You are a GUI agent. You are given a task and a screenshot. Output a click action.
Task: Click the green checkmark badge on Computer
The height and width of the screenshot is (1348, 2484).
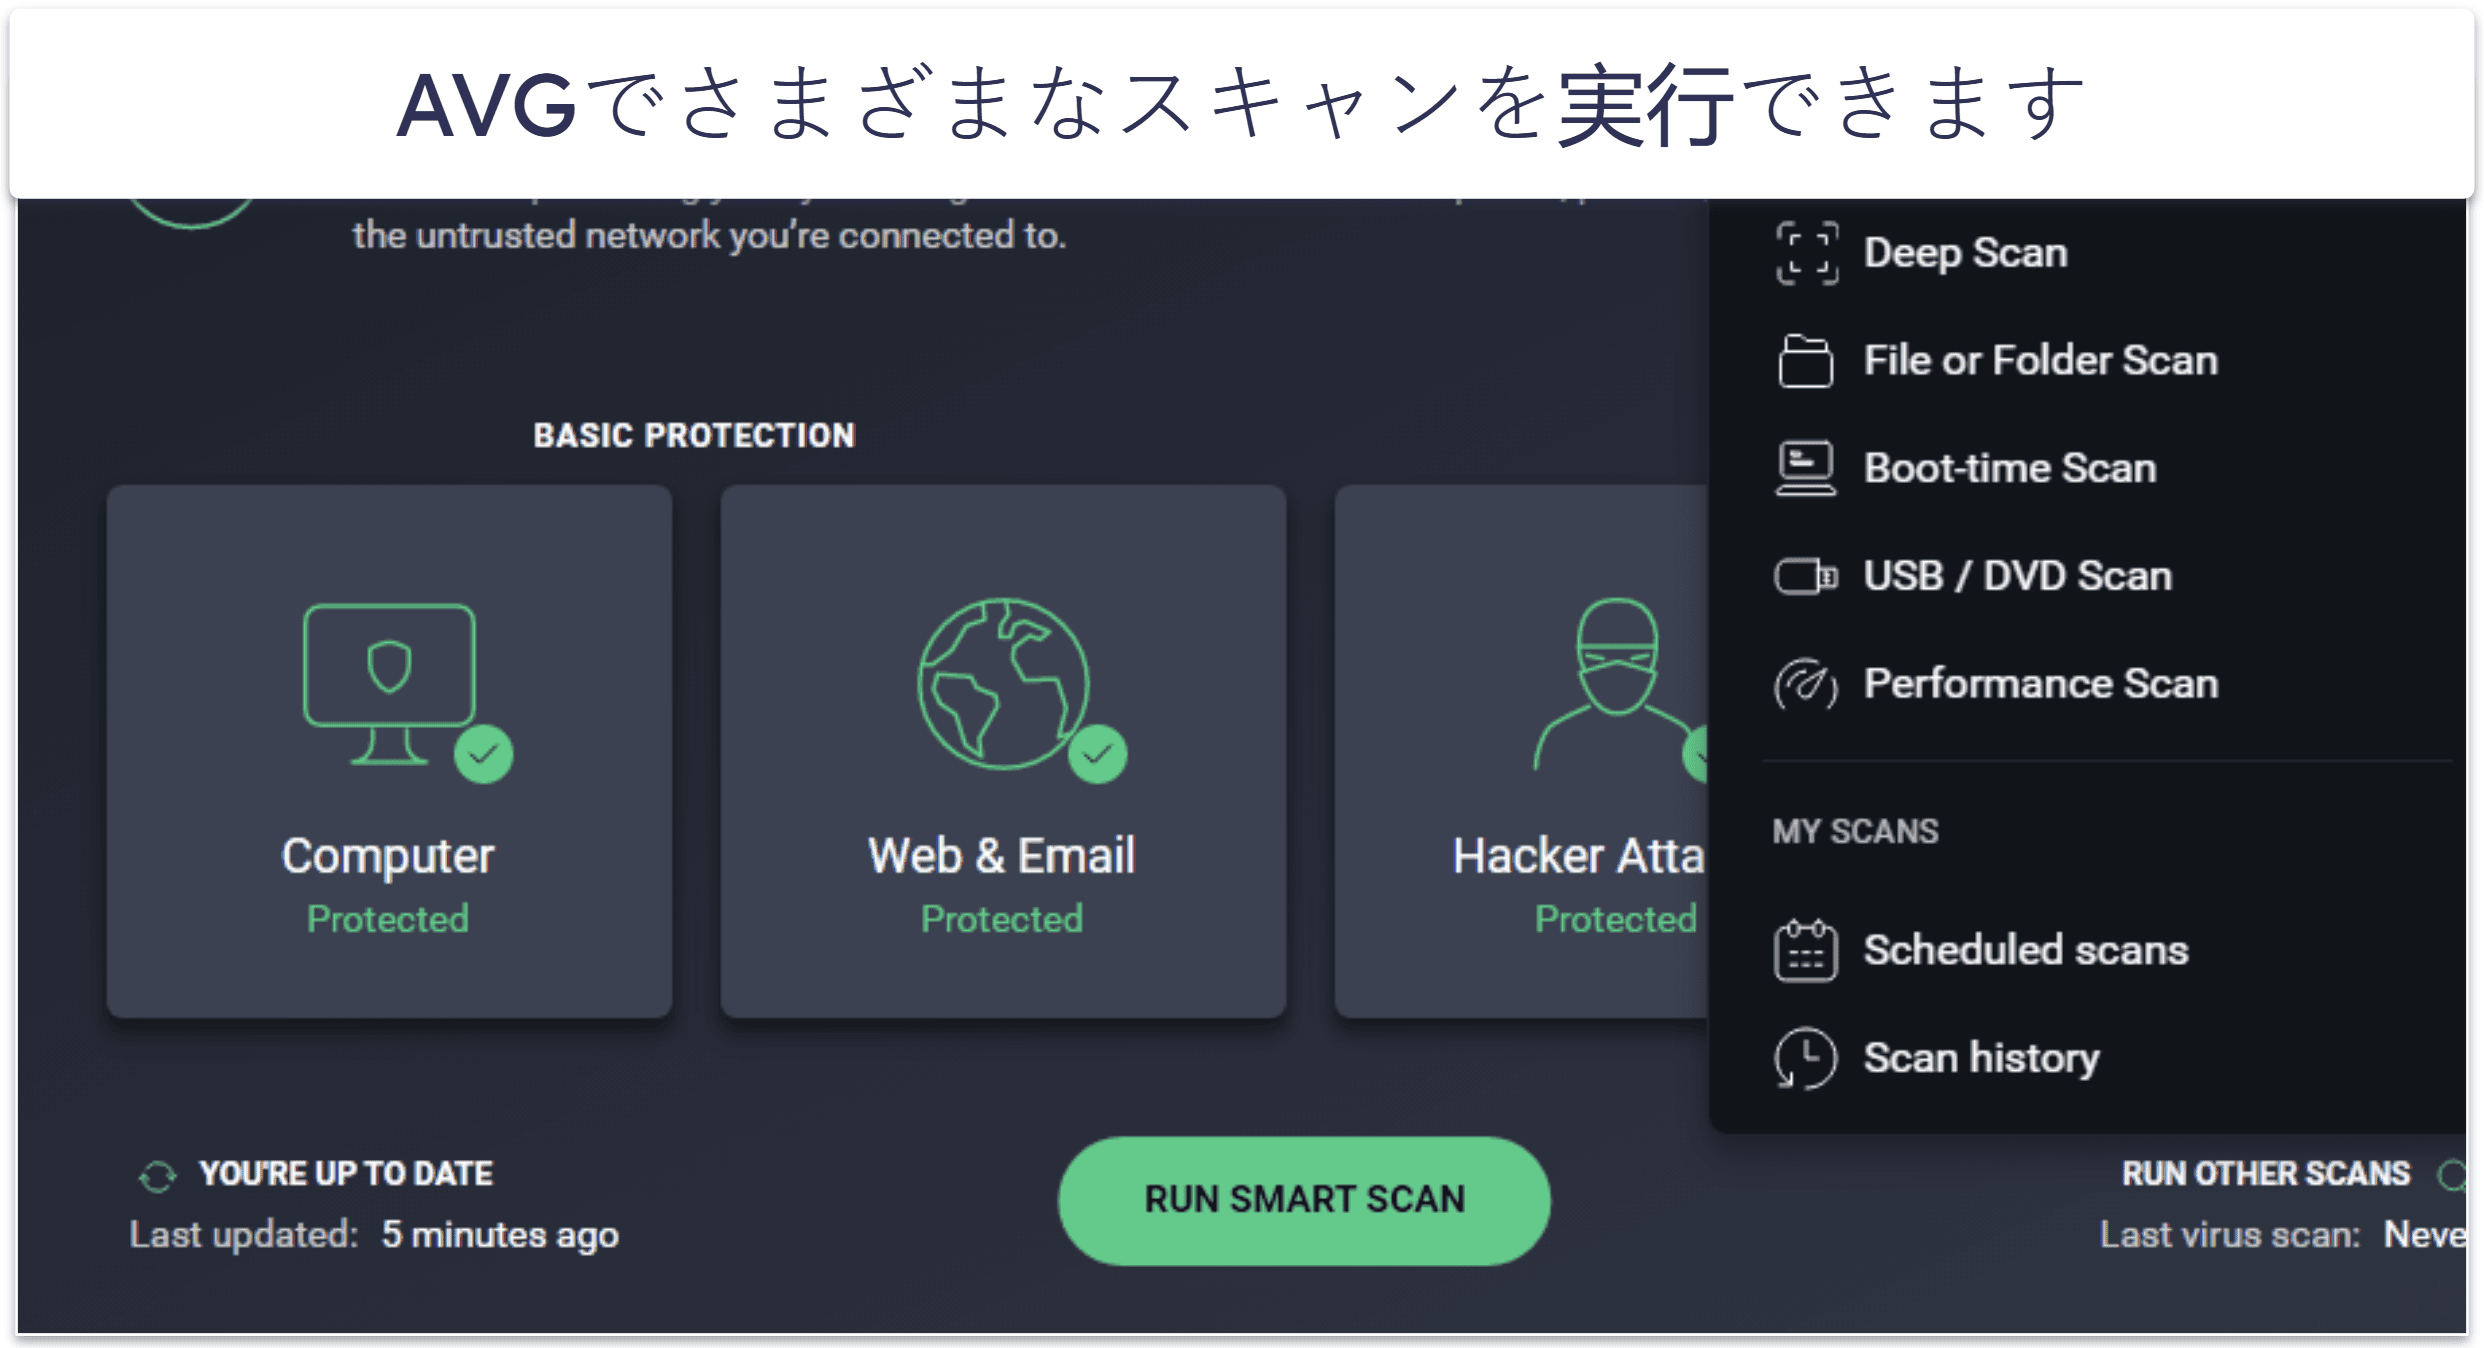click(x=484, y=754)
